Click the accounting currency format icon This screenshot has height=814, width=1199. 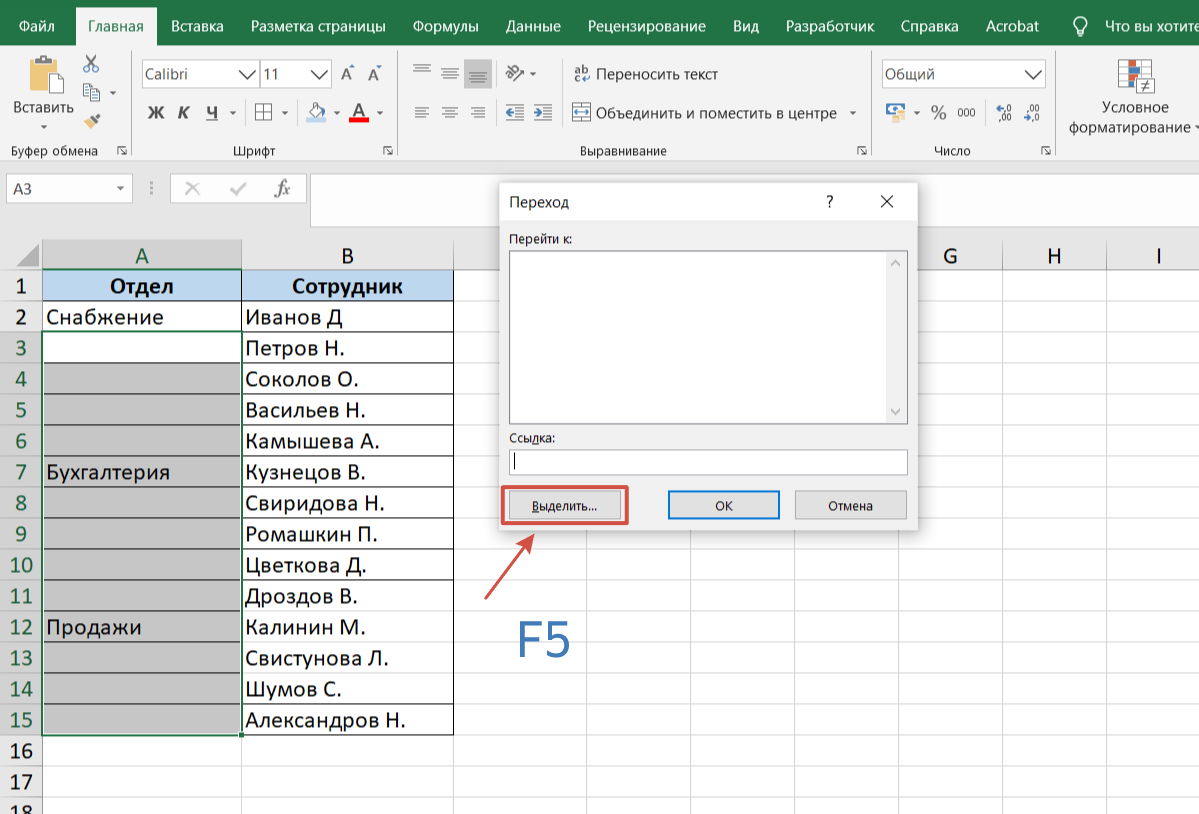[895, 113]
